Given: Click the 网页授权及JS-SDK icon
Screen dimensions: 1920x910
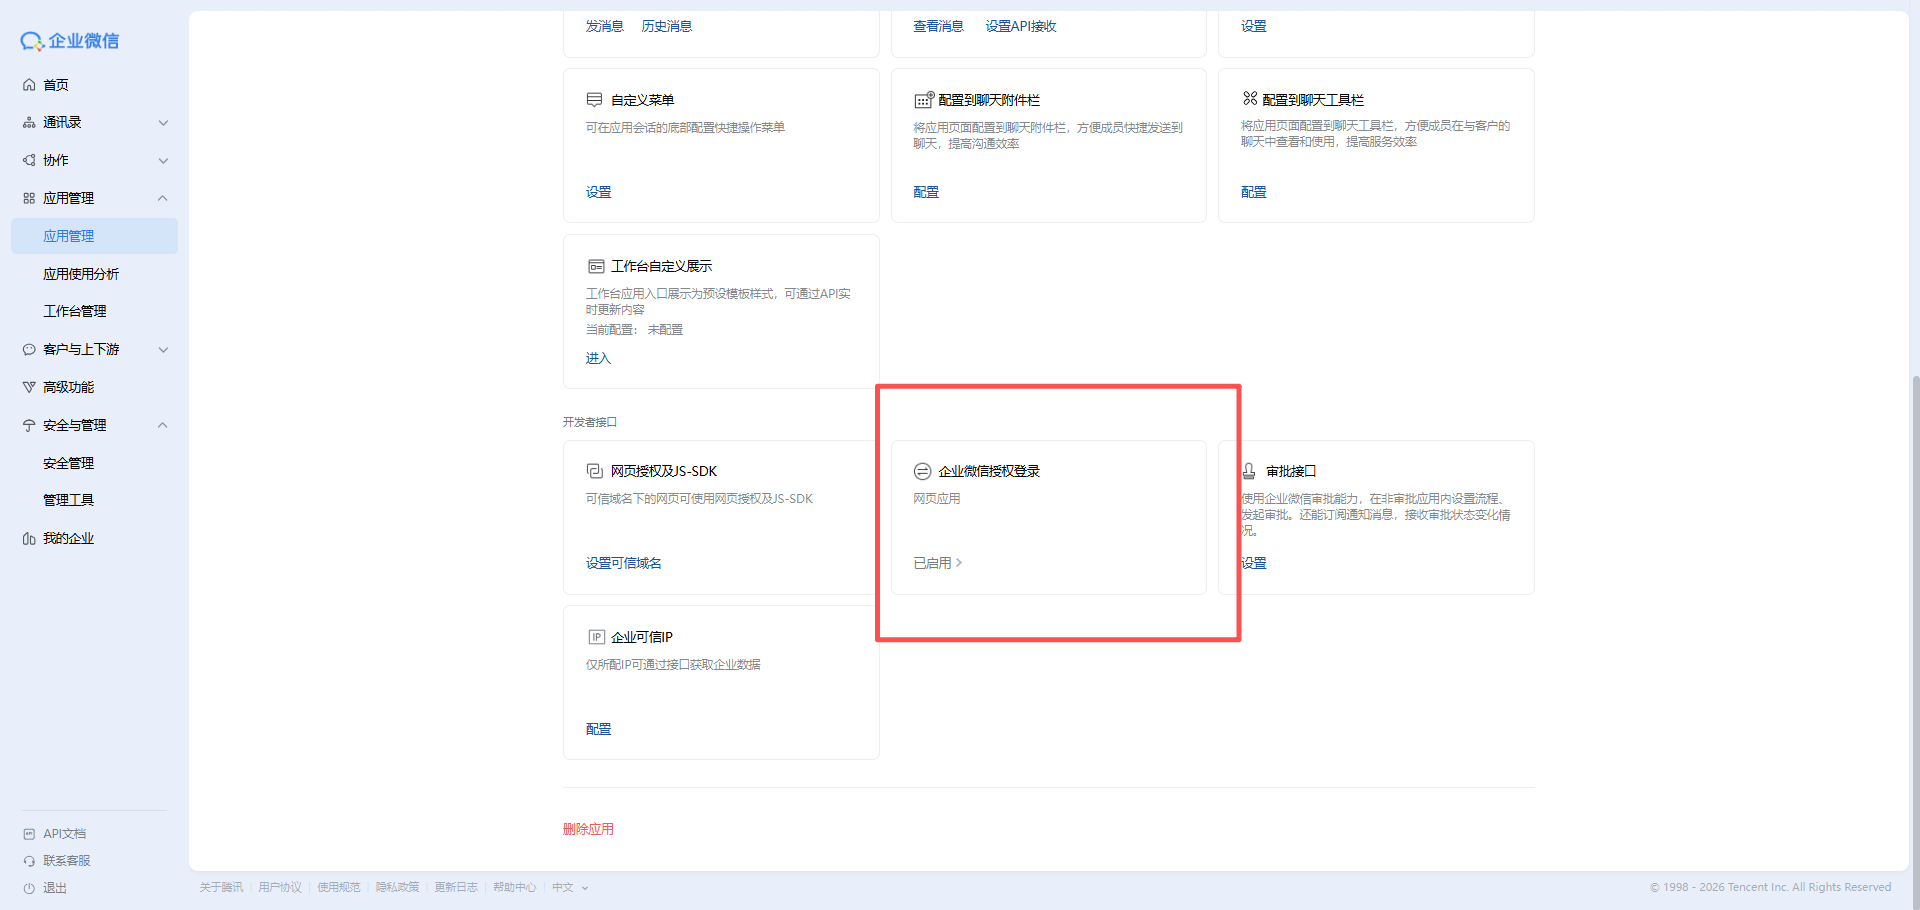Looking at the screenshot, I should click(594, 471).
